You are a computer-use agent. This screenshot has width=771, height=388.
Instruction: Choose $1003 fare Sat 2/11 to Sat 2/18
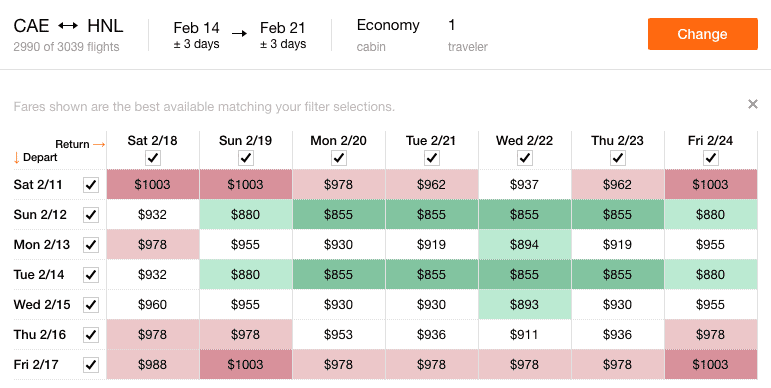tap(152, 184)
